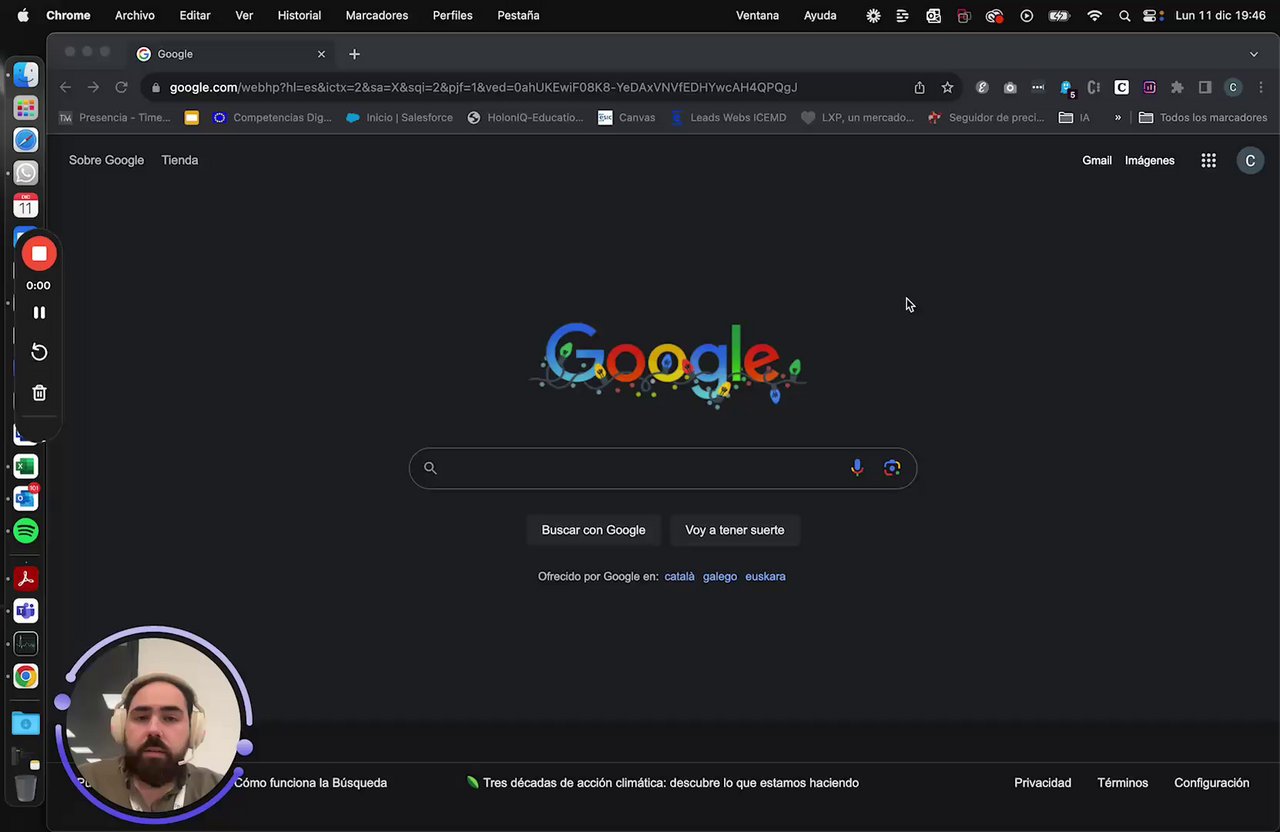Bookmark this page with the star icon
The width and height of the screenshot is (1280, 832).
(x=947, y=87)
